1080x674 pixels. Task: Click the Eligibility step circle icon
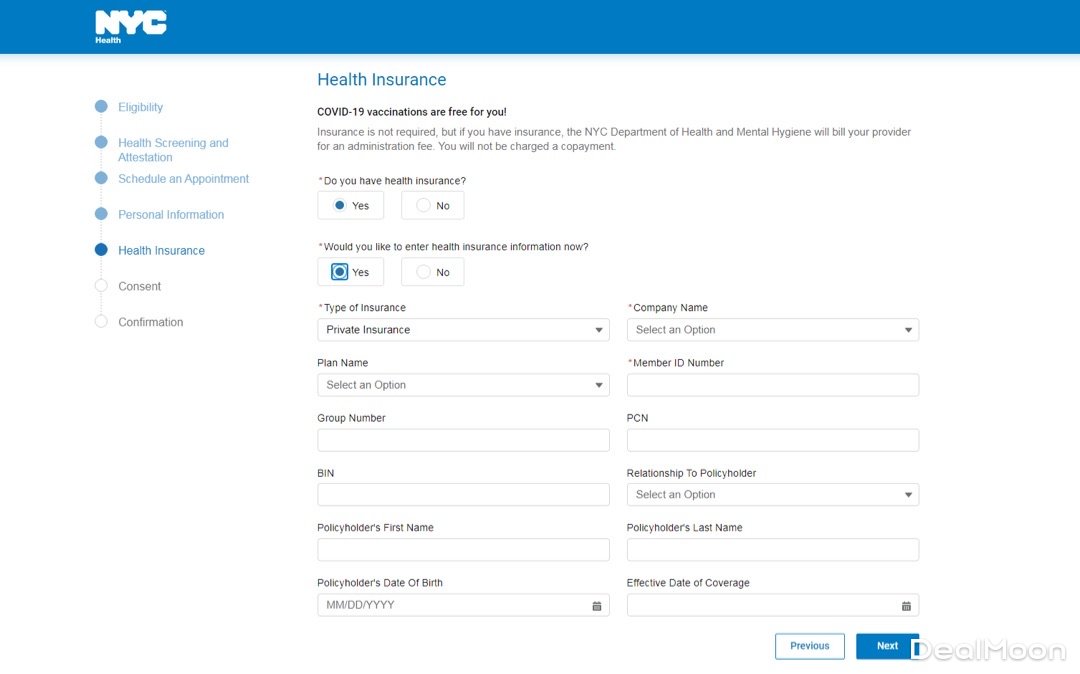[101, 107]
